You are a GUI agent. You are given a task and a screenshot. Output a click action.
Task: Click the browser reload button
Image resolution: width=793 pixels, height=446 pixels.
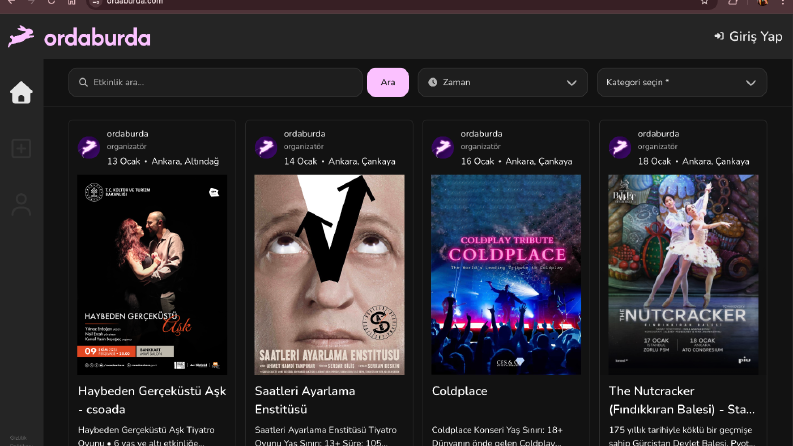[51, 2]
